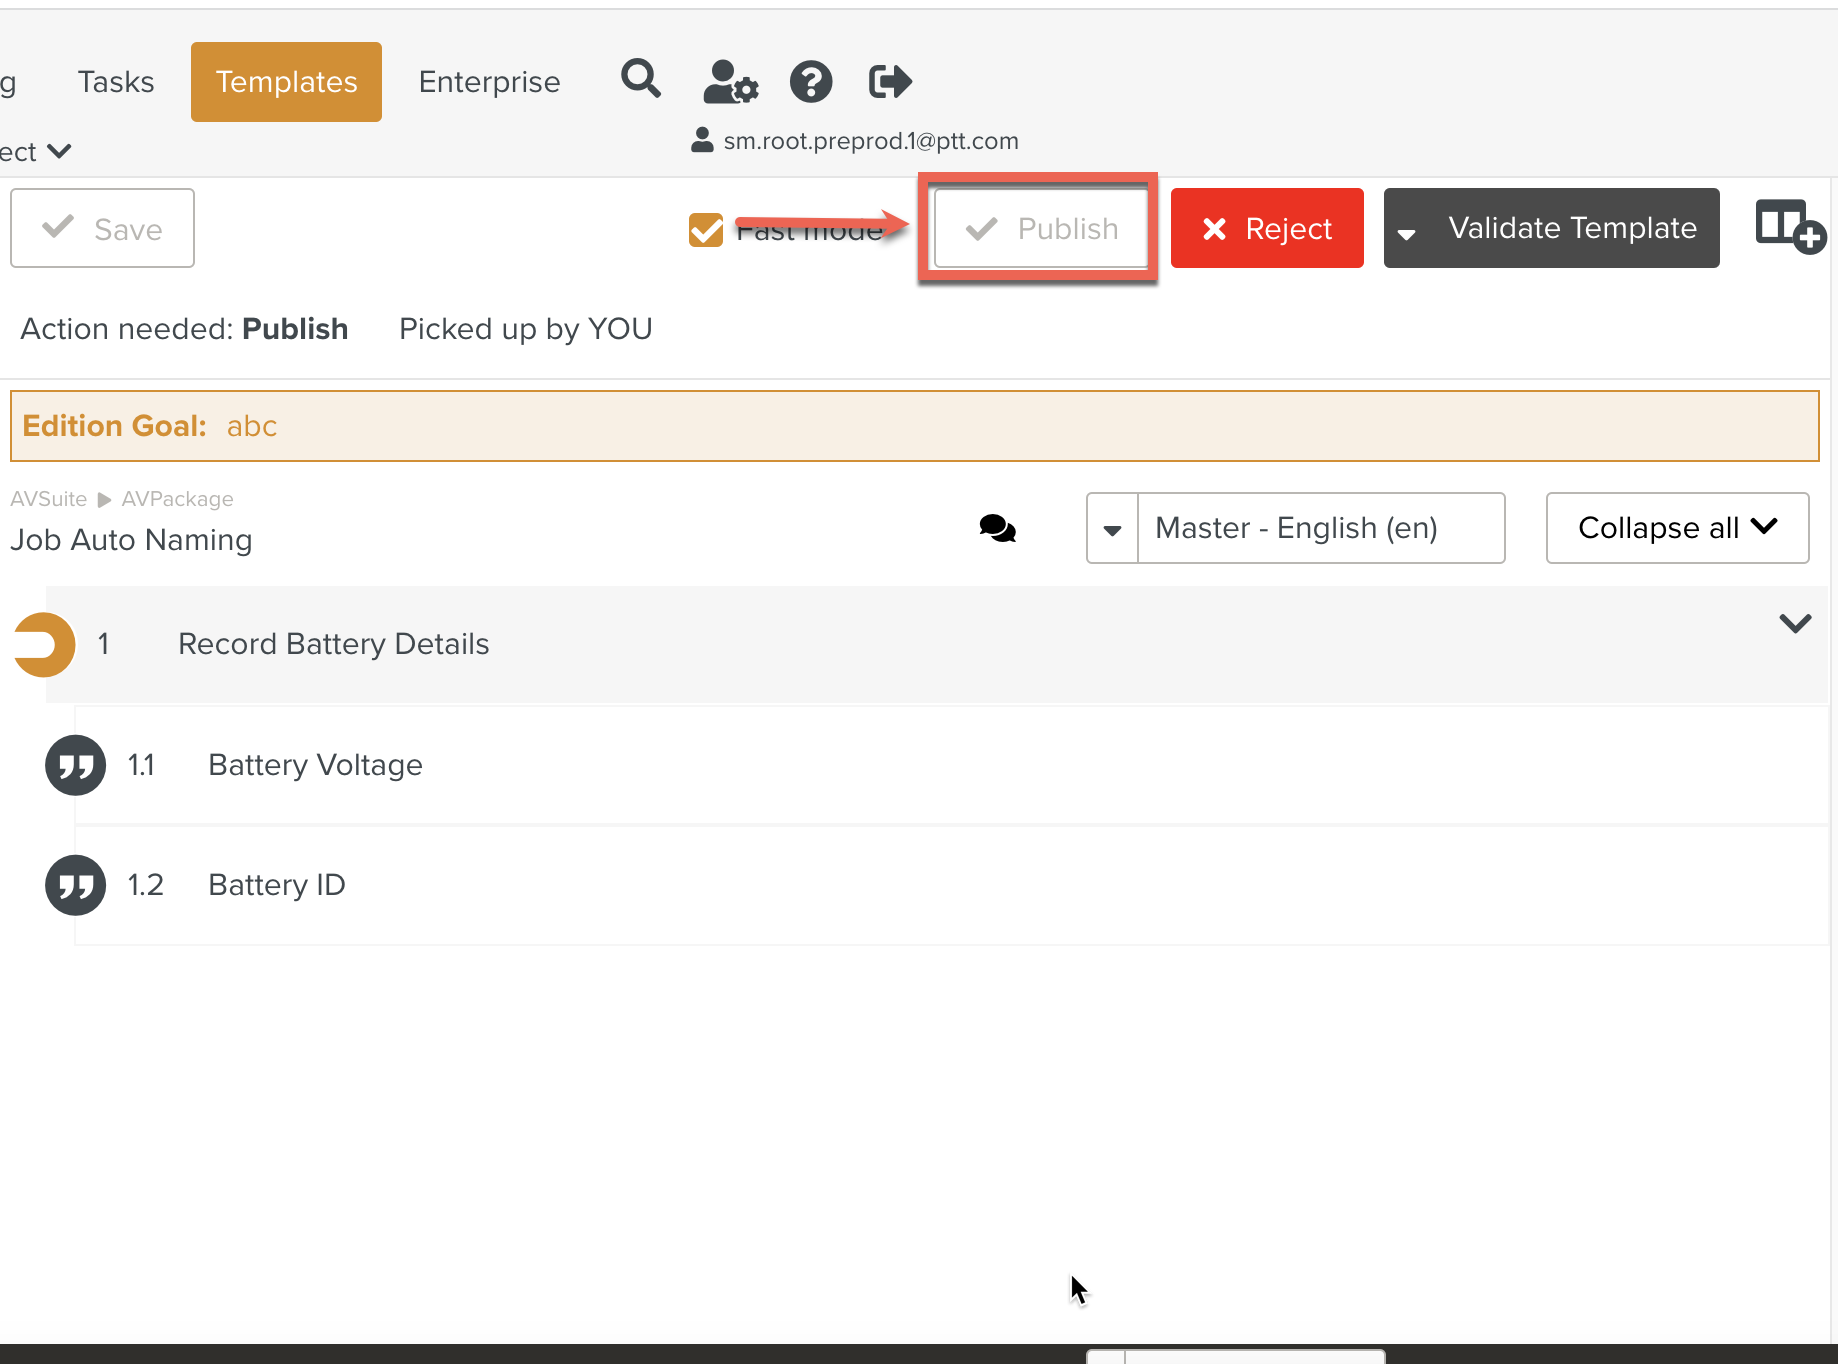
Task: Open the Enterprise tab
Action: point(489,82)
